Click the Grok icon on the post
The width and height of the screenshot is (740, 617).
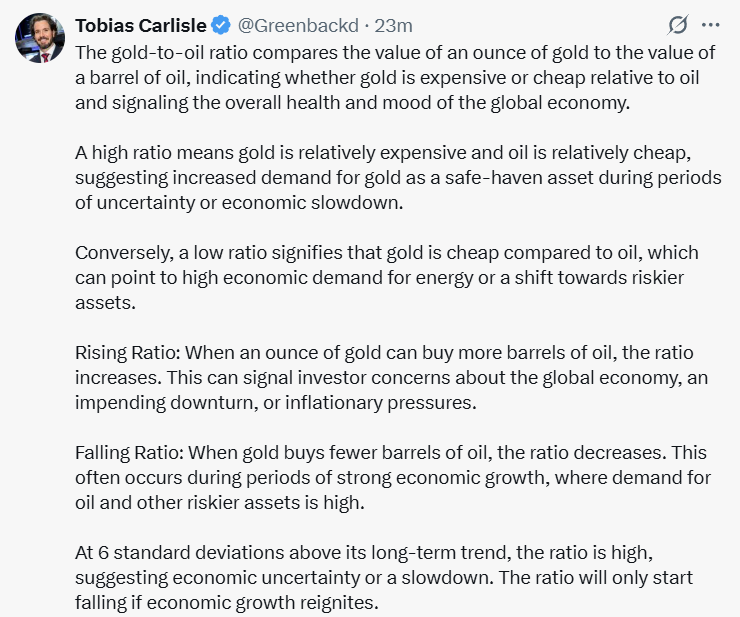pyautogui.click(x=677, y=24)
